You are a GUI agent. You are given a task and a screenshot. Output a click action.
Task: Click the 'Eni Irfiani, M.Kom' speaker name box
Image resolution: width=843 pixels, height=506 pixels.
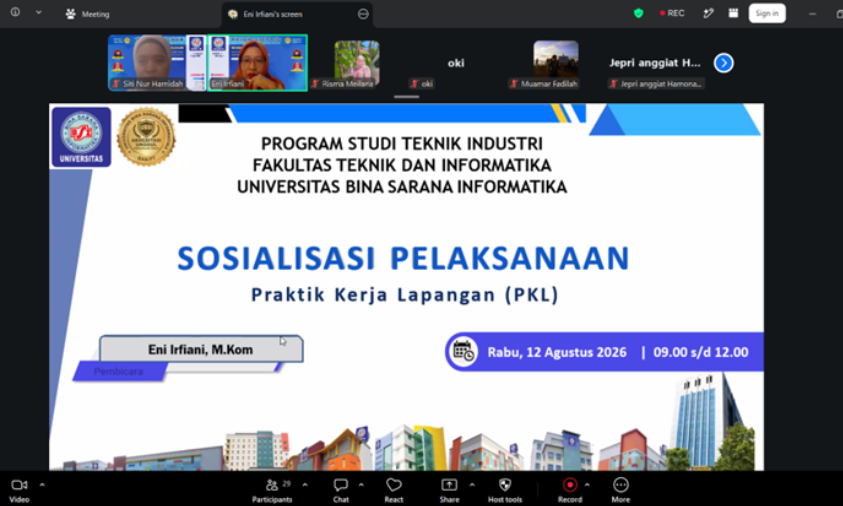pos(201,349)
